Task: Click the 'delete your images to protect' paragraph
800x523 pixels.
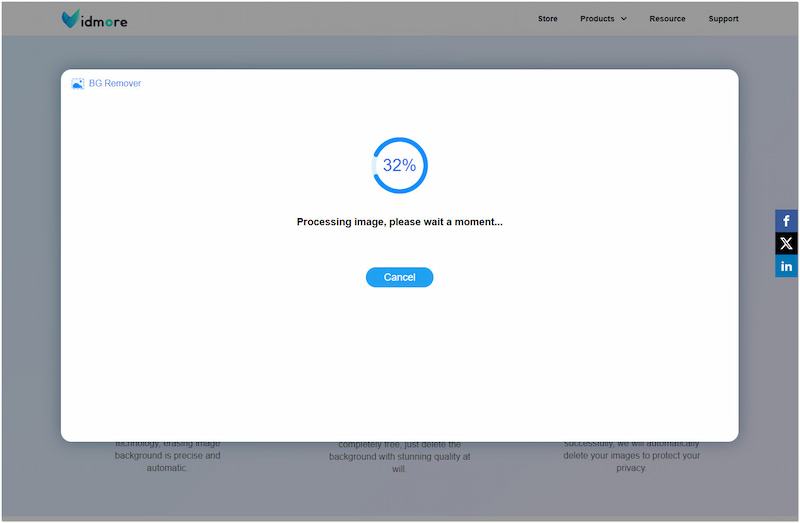Action: click(631, 456)
